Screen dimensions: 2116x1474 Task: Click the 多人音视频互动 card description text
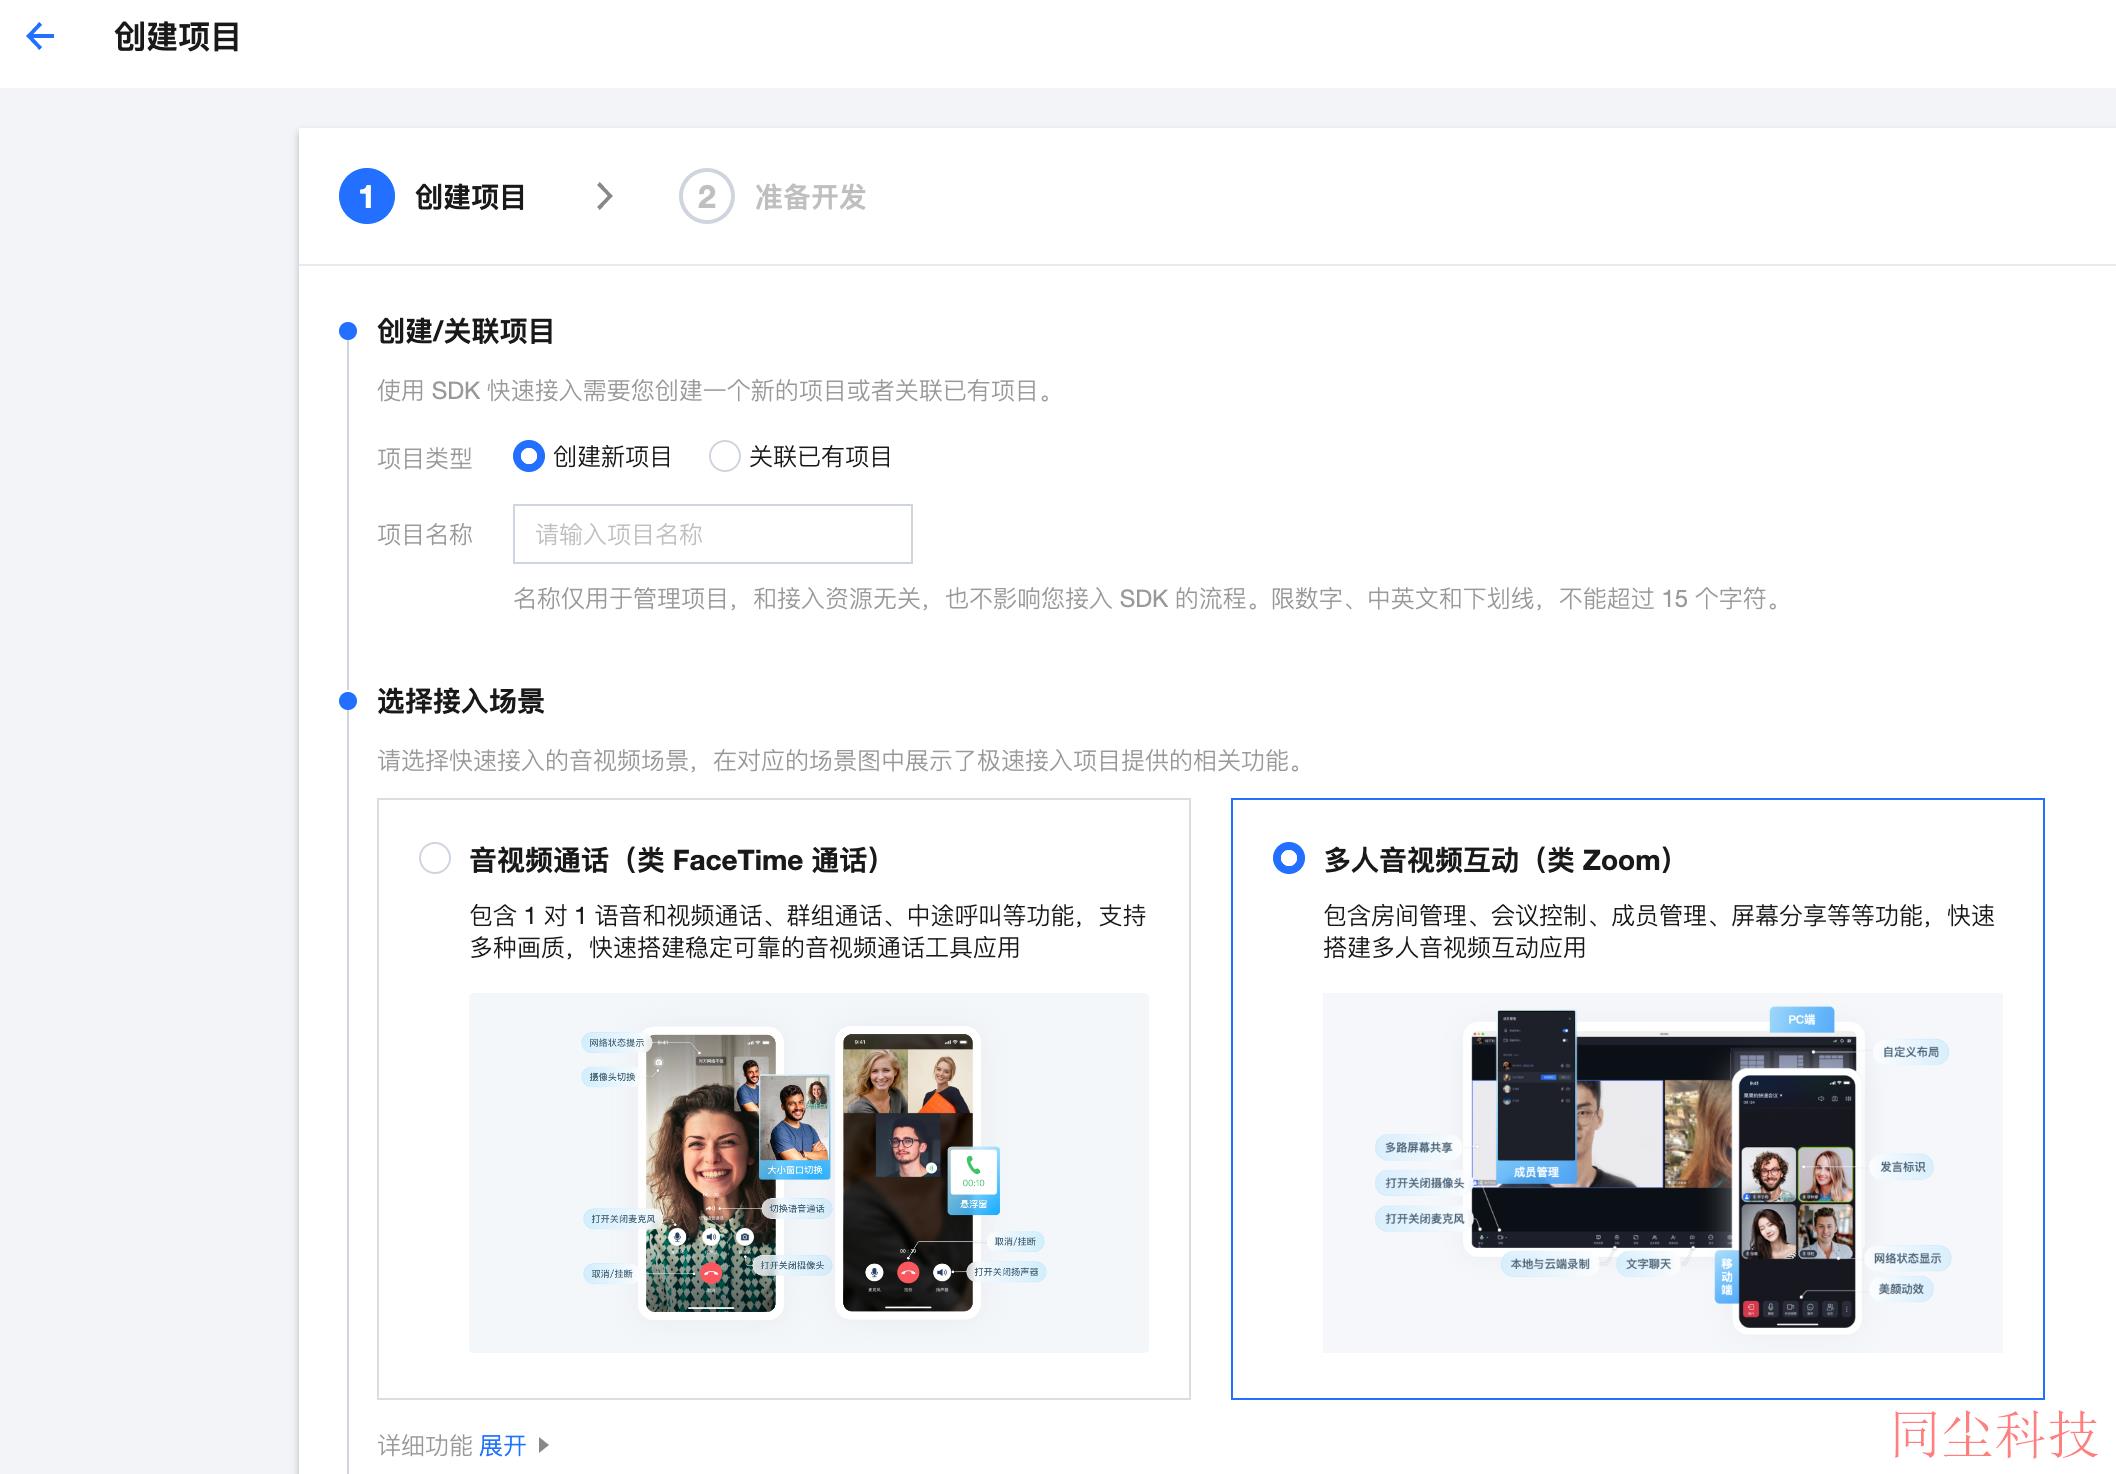1659,931
